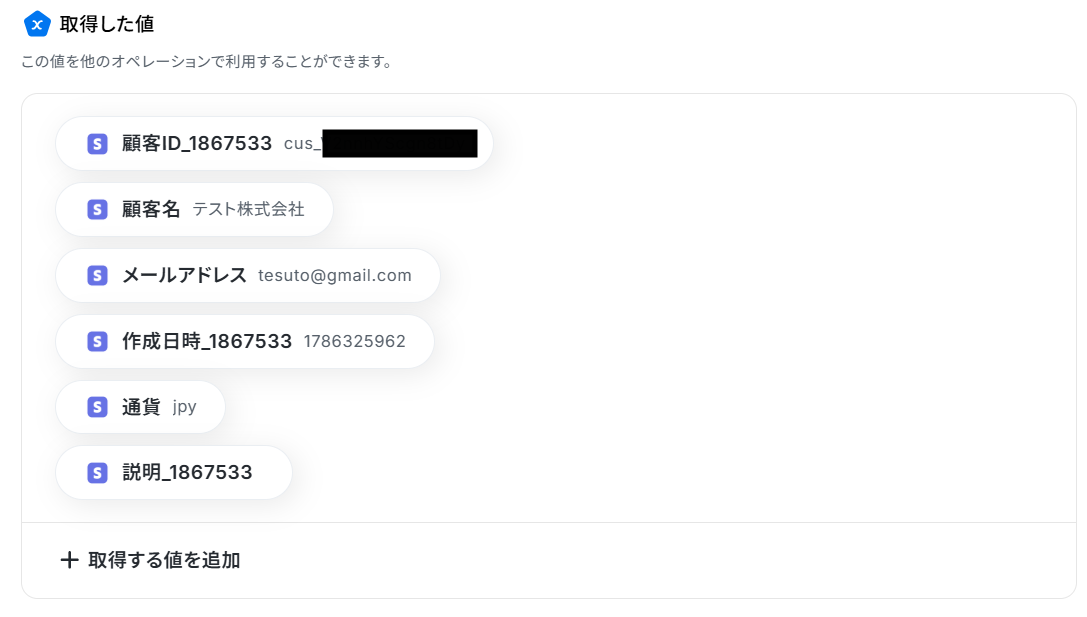Select the 説明_1867533 value chip
Image resolution: width=1087 pixels, height=617 pixels.
[174, 473]
